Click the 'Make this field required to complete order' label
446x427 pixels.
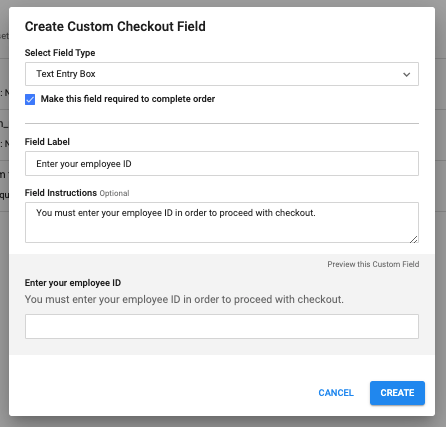(128, 99)
